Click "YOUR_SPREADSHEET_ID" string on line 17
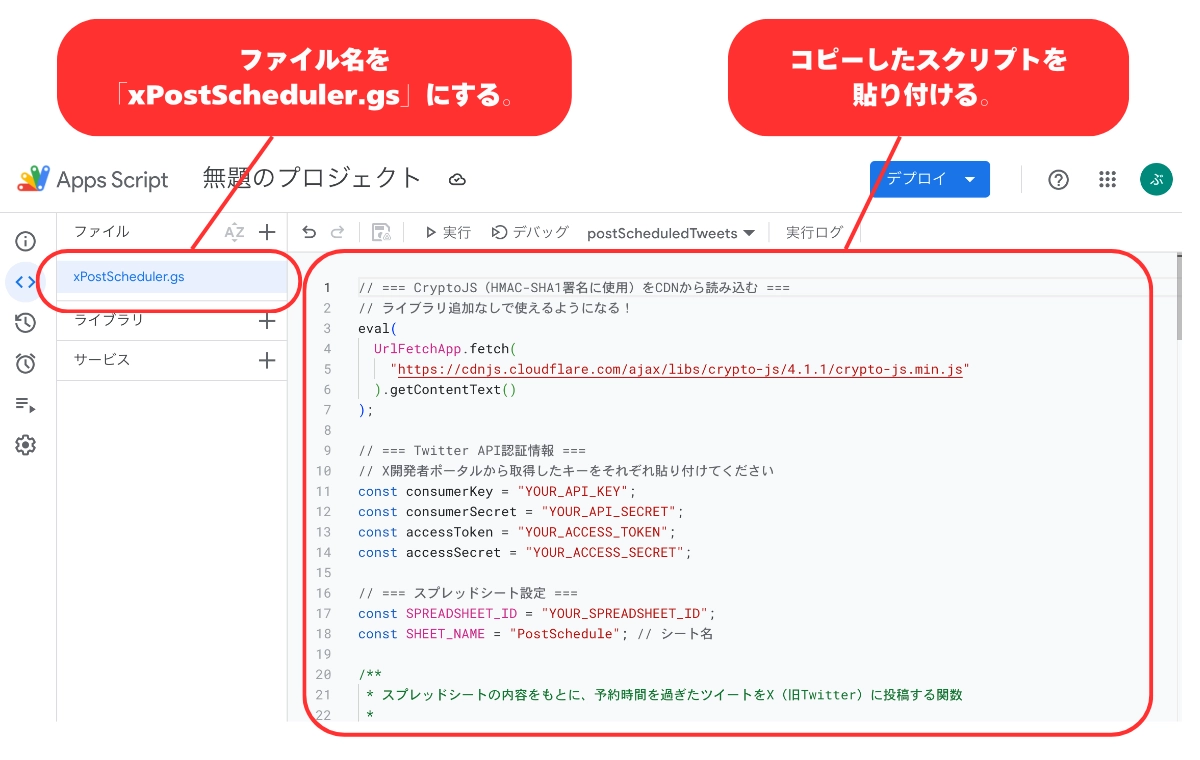Screen dimensions: 1200x760 pos(626,613)
